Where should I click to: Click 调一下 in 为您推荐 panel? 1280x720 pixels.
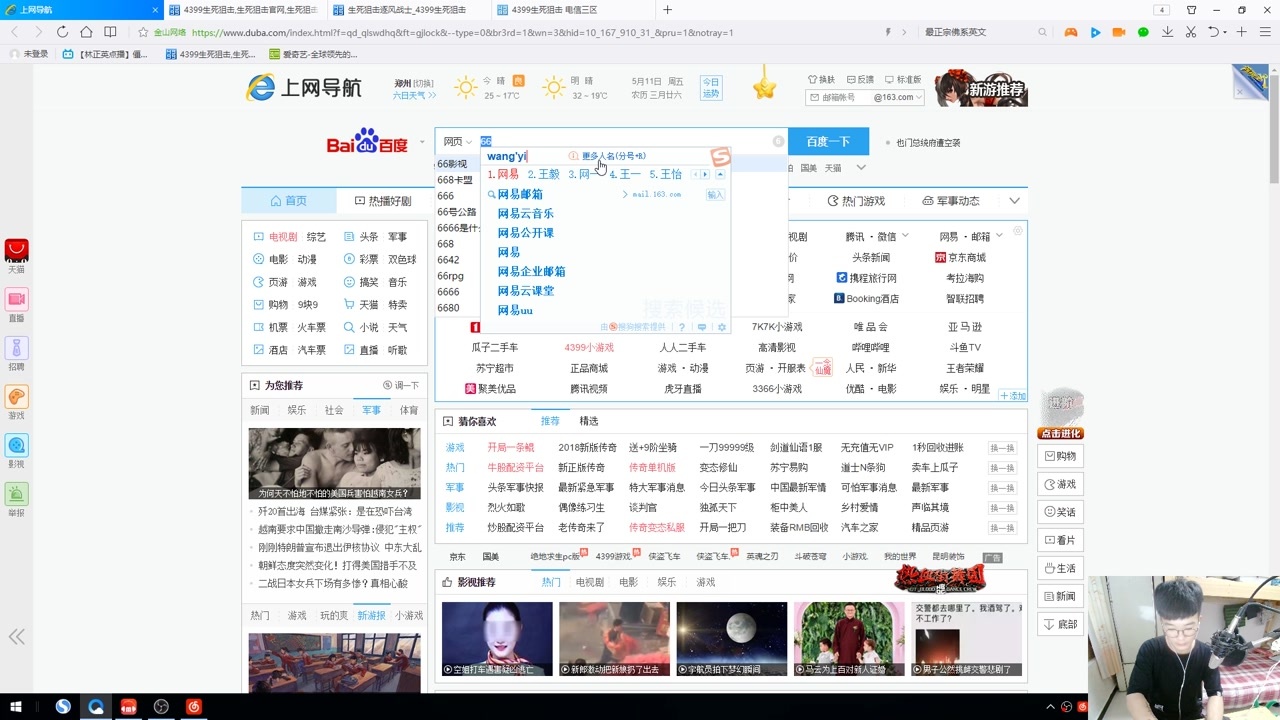click(401, 385)
